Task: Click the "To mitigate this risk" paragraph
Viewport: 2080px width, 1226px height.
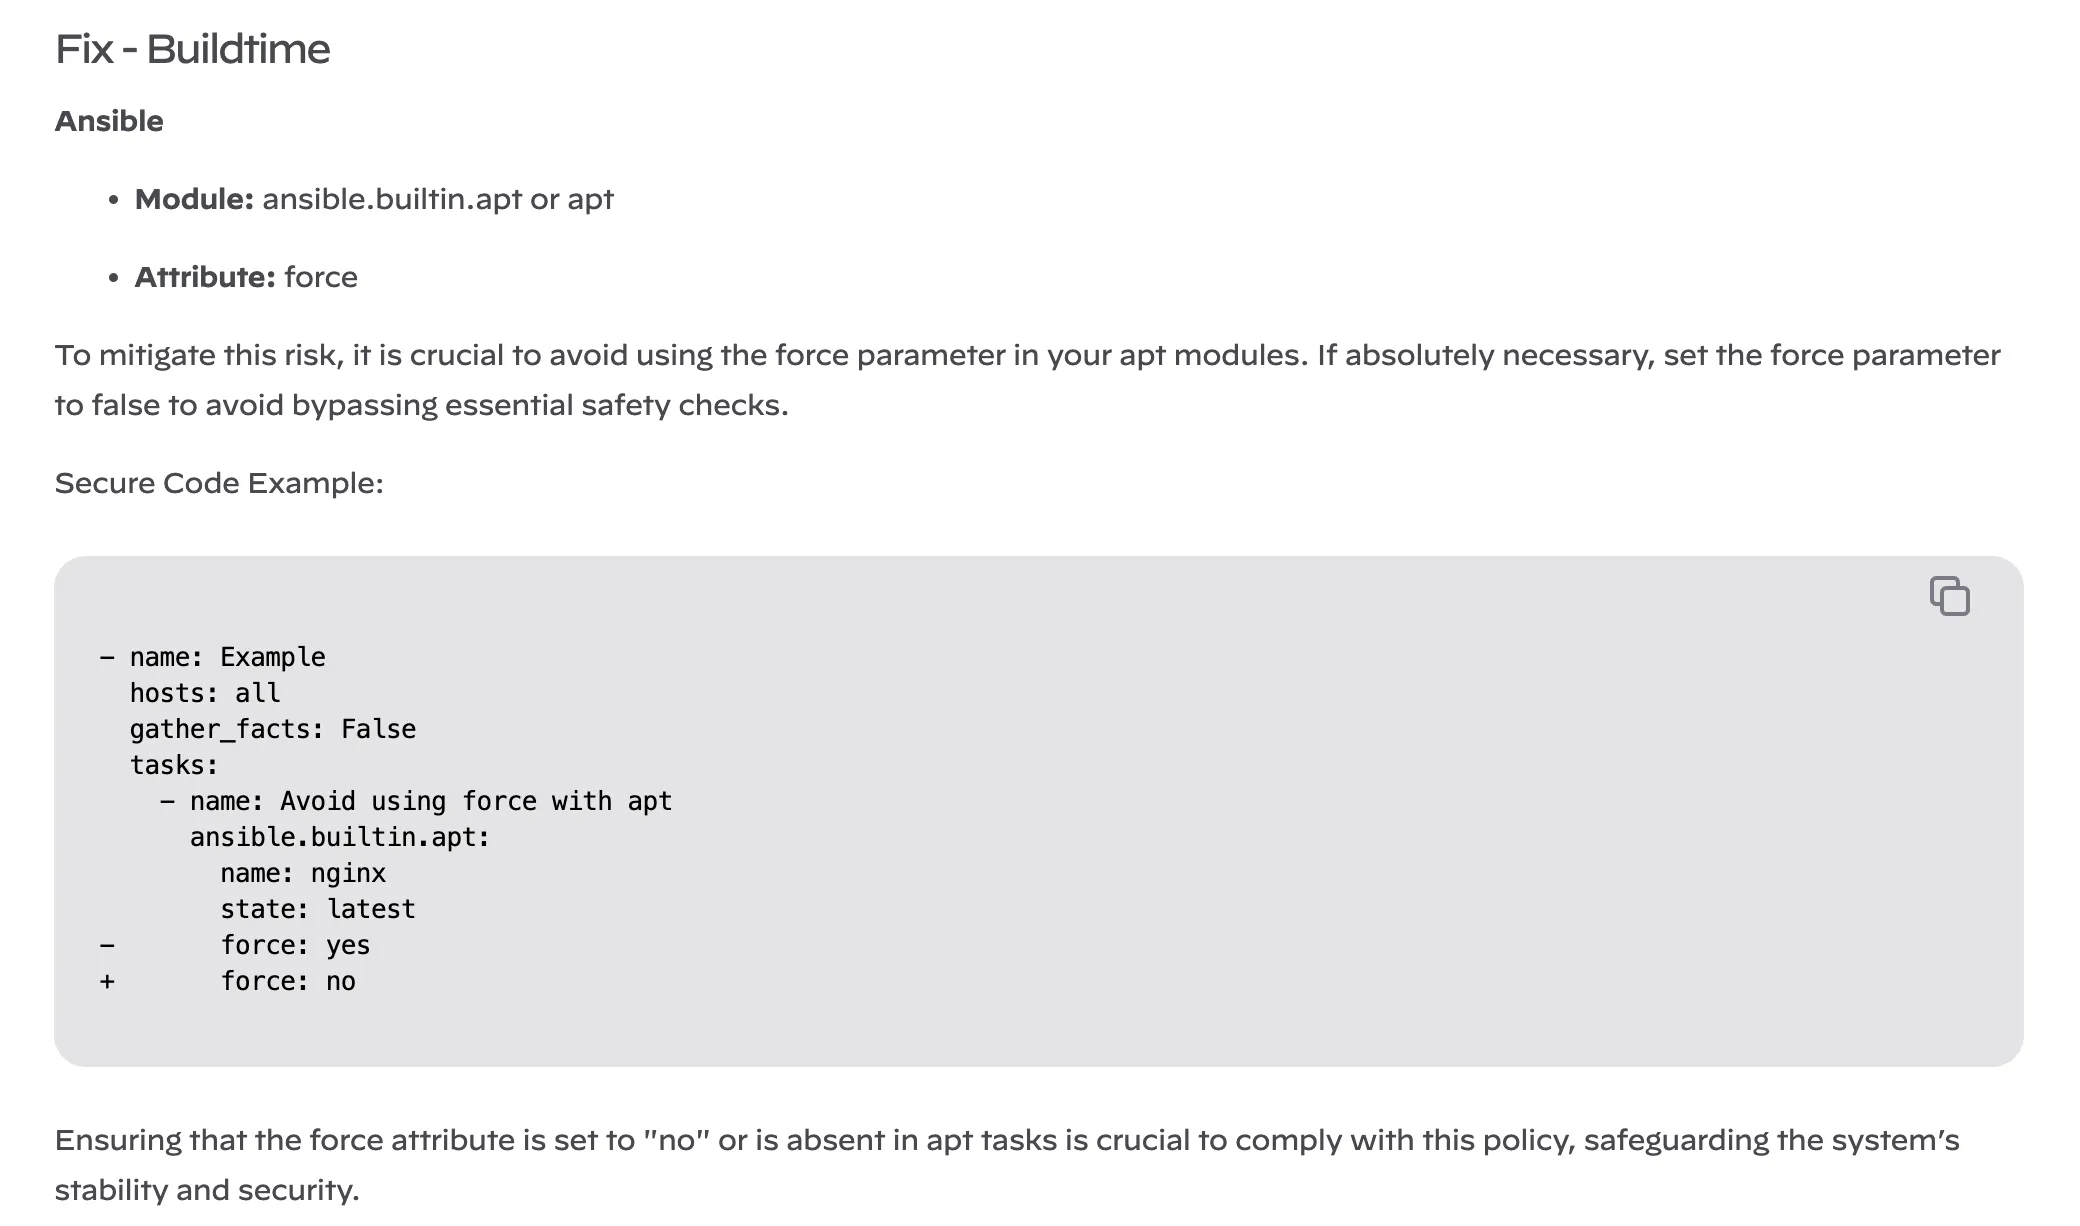Action: pyautogui.click(x=1027, y=380)
